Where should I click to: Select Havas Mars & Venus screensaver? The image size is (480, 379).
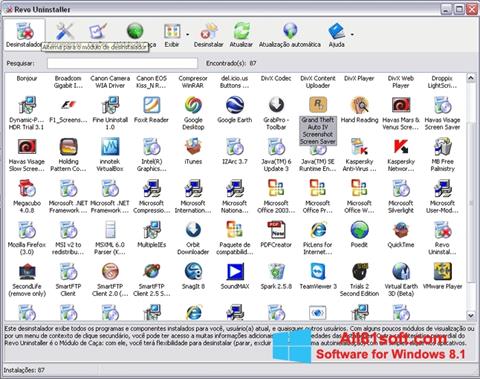click(401, 113)
